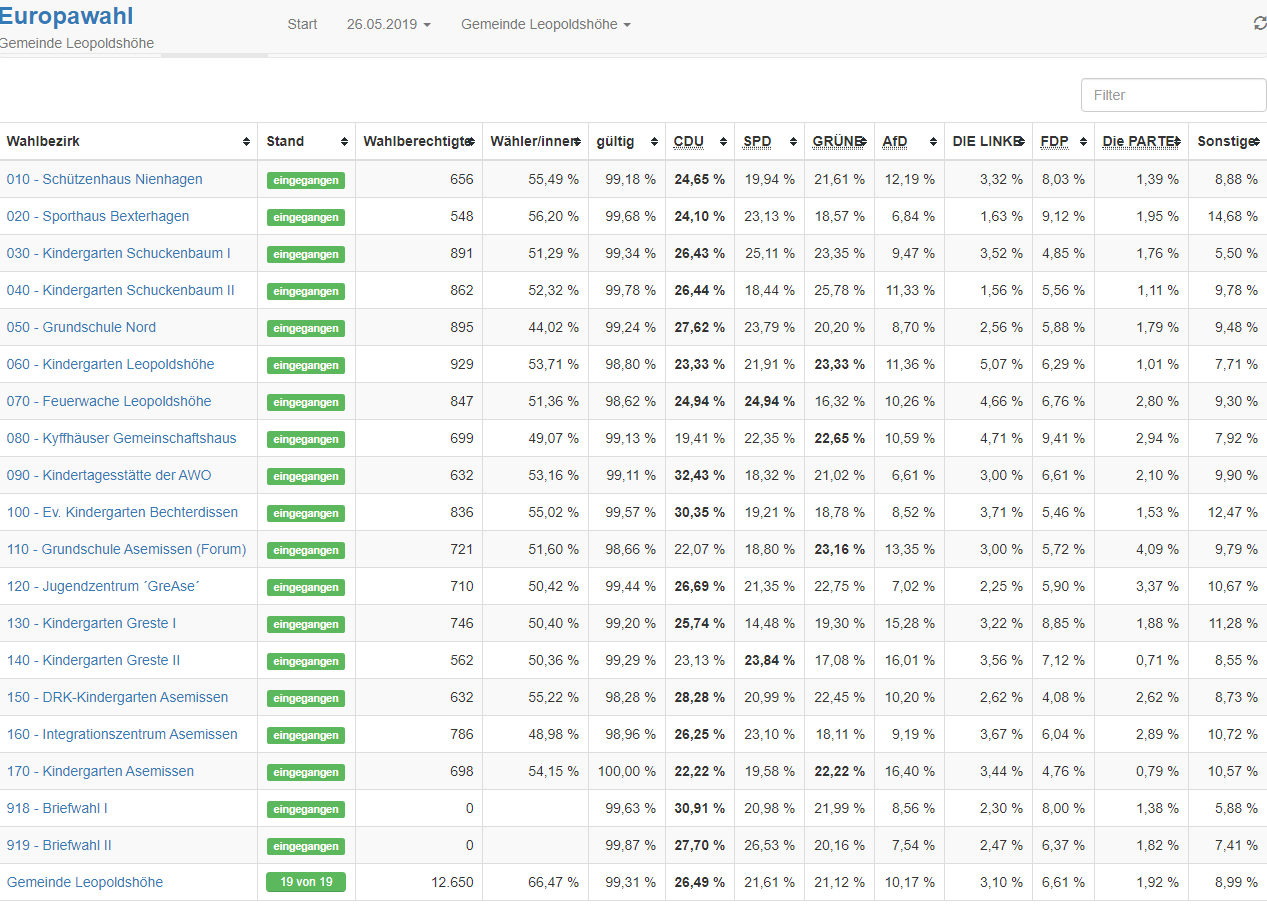Open 010 - Schützenhaus Nienhagen district
The width and height of the screenshot is (1267, 906).
point(104,179)
